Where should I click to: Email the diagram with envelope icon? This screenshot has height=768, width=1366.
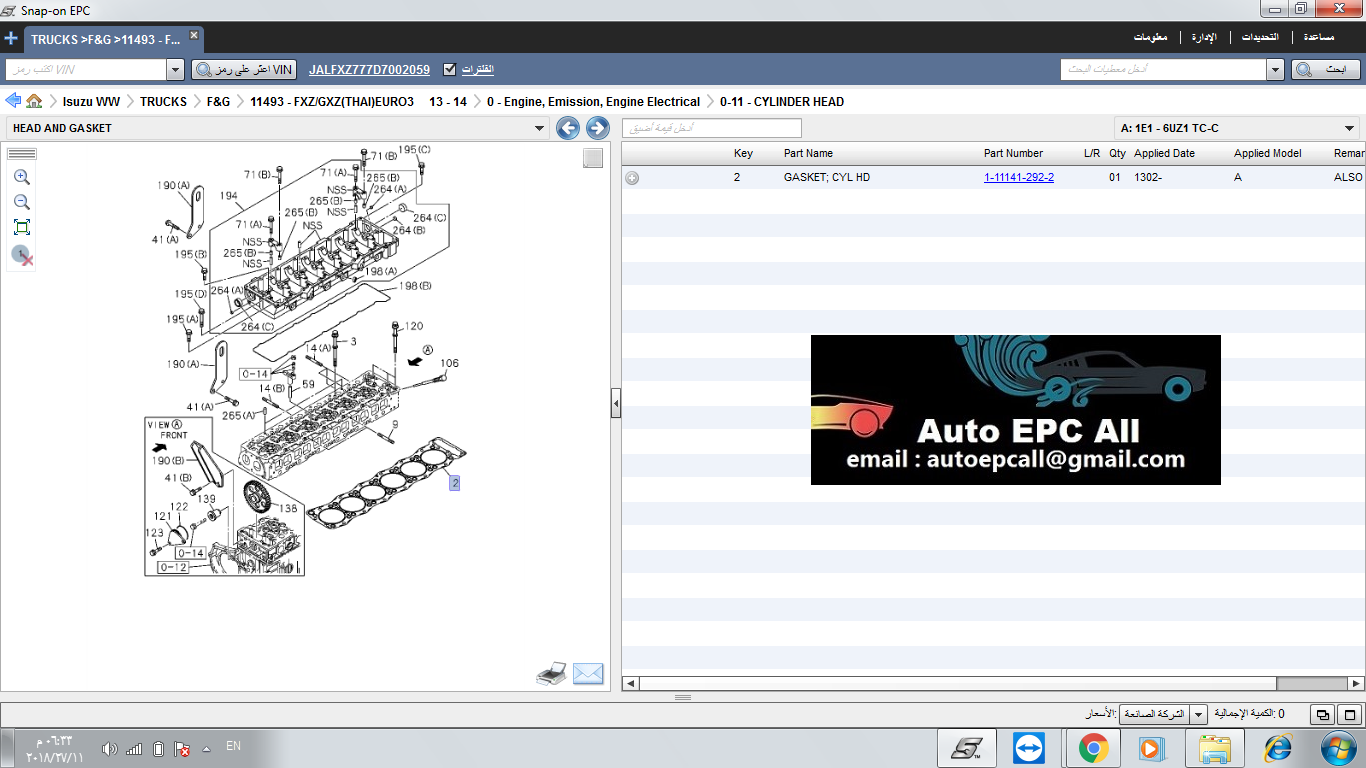click(588, 674)
